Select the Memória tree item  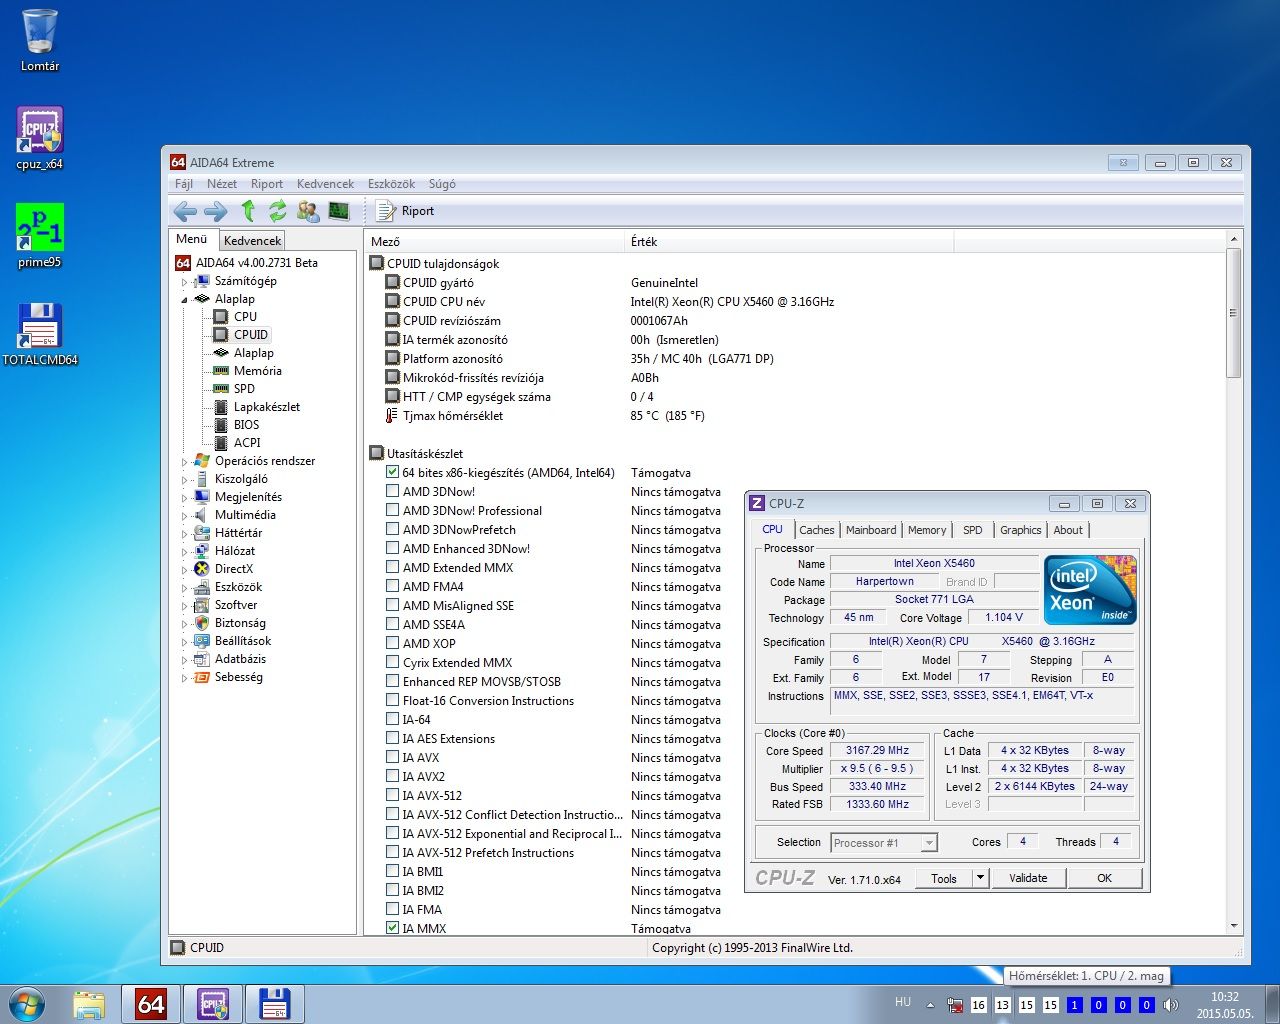coord(258,371)
